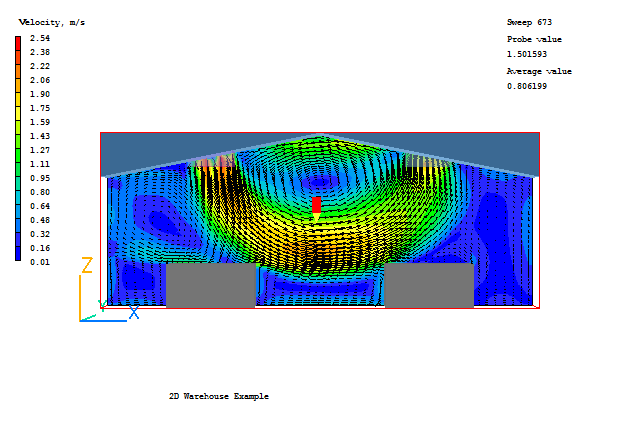Click the dark blue swatch at legend bottom
Image resolution: width=640 pixels, height=441 pixels.
(18, 255)
